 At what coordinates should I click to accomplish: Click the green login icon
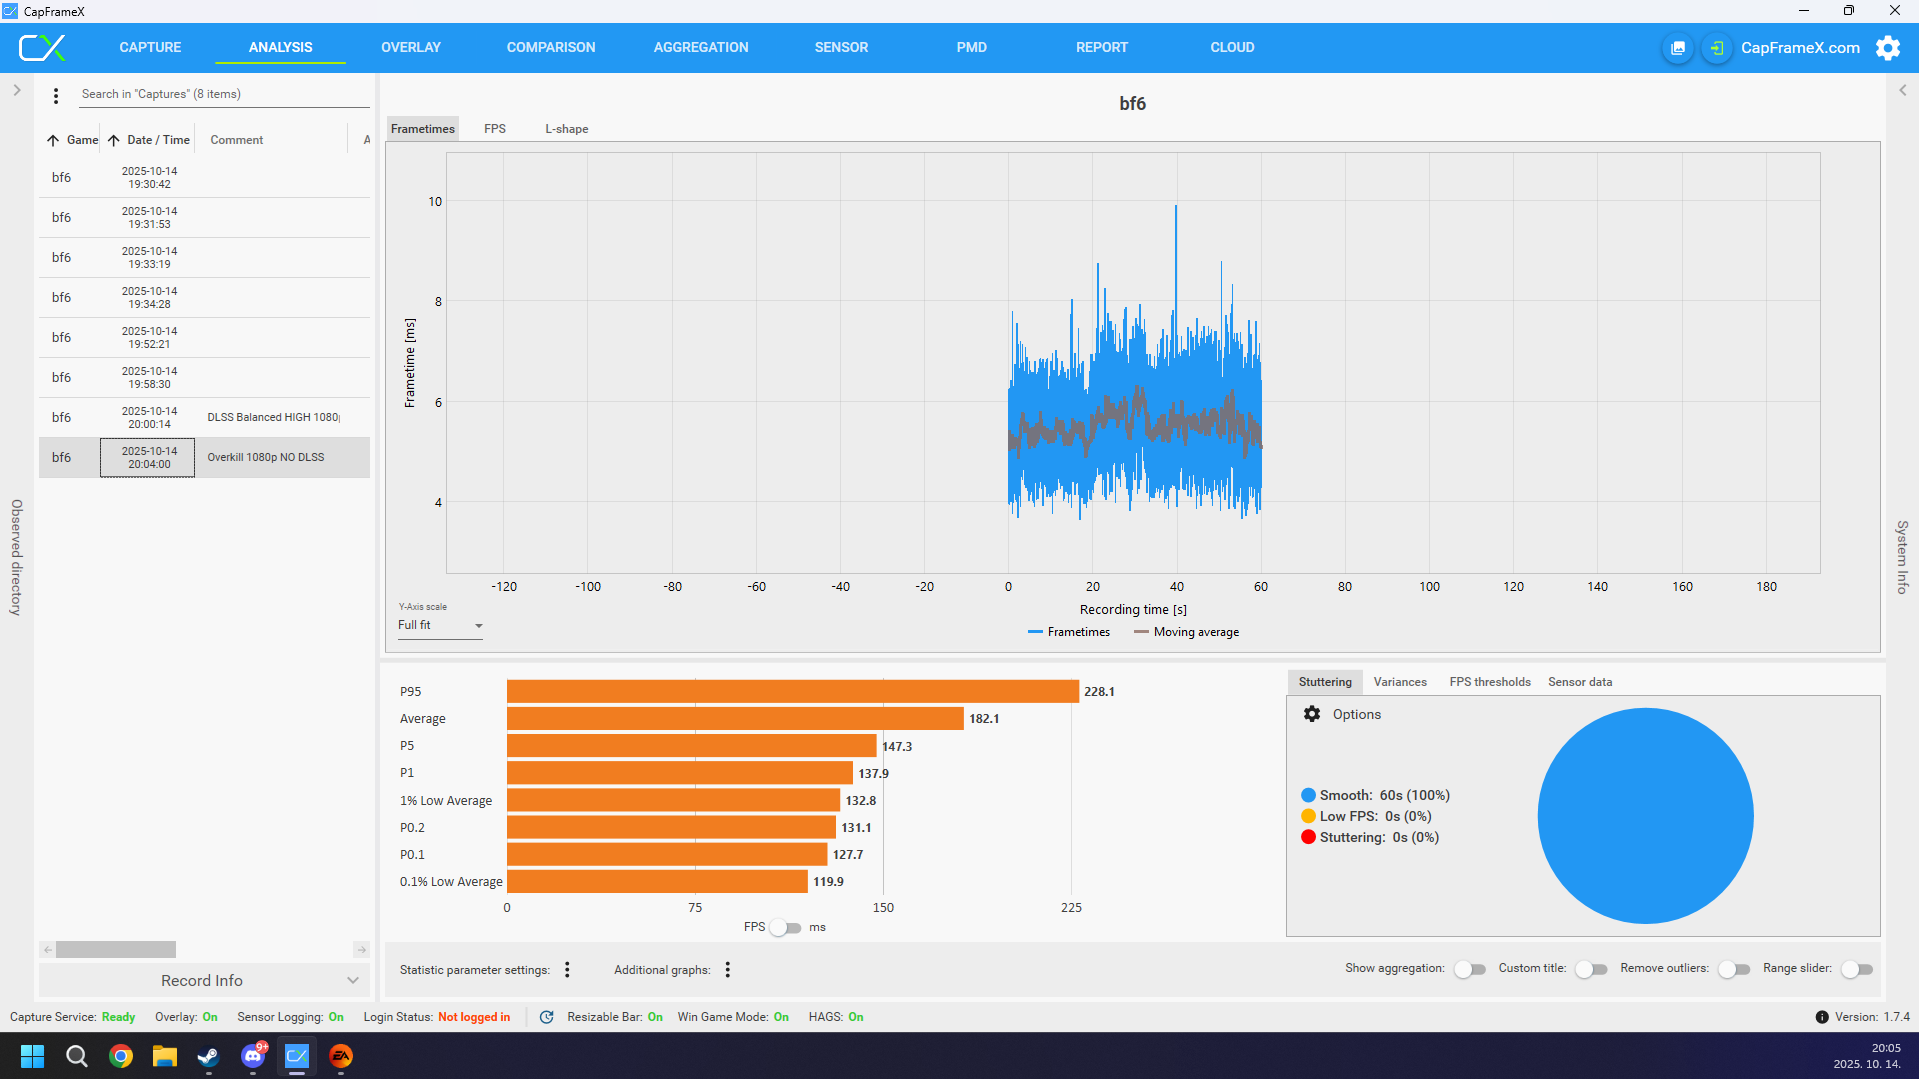(x=1716, y=48)
